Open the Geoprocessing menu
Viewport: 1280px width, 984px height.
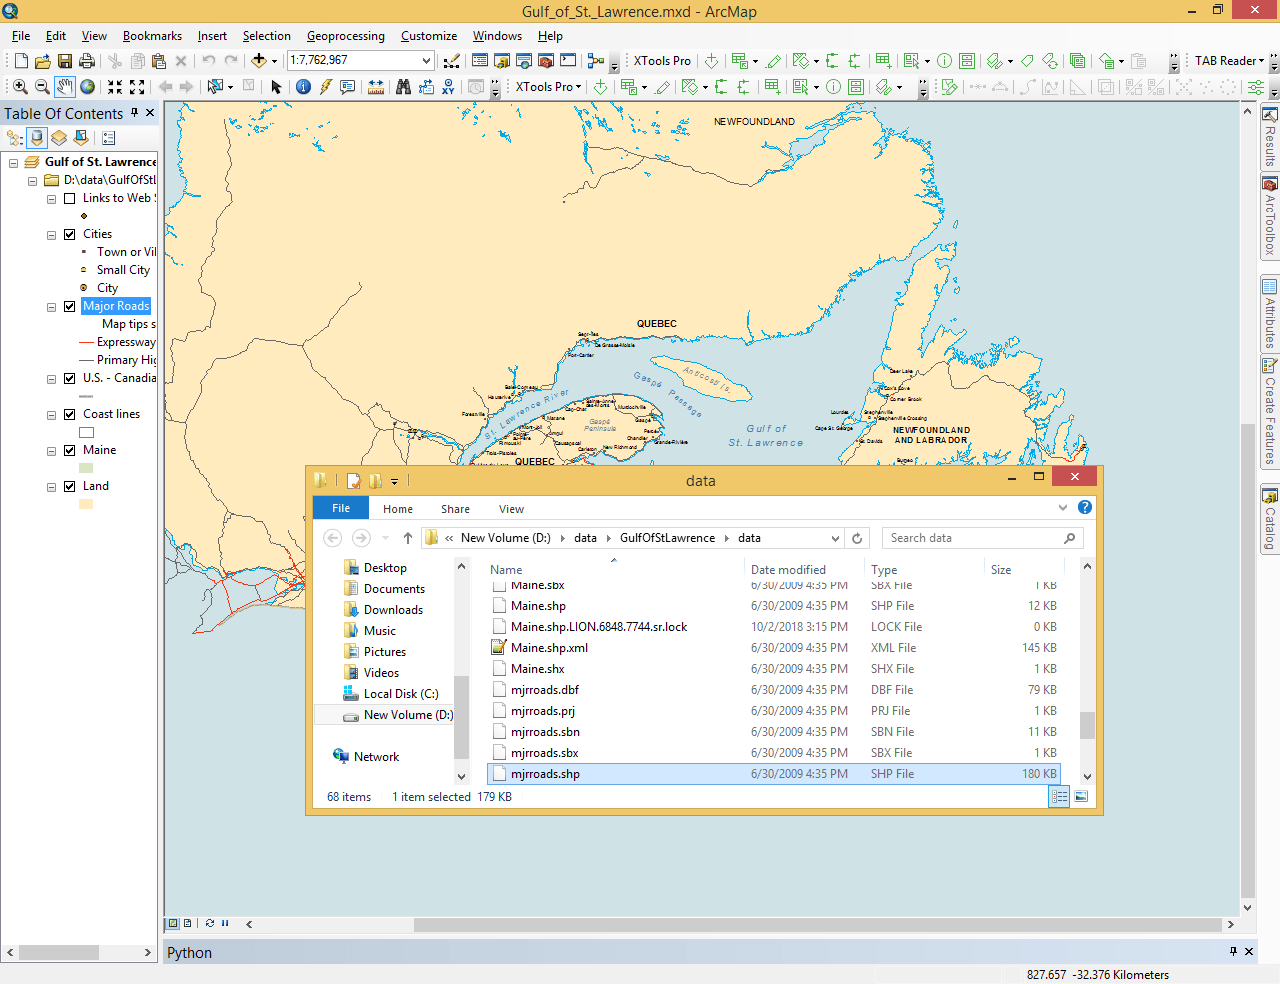tap(345, 36)
